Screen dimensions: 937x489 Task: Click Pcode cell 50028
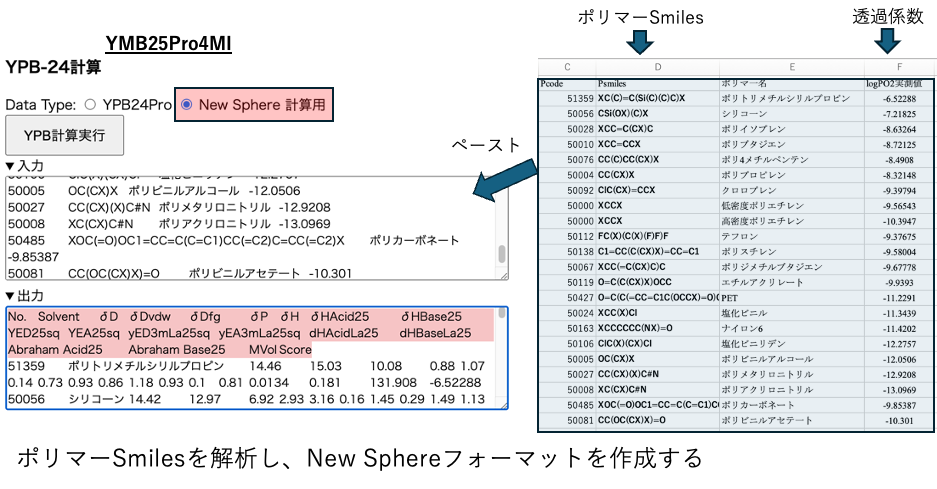tap(567, 129)
